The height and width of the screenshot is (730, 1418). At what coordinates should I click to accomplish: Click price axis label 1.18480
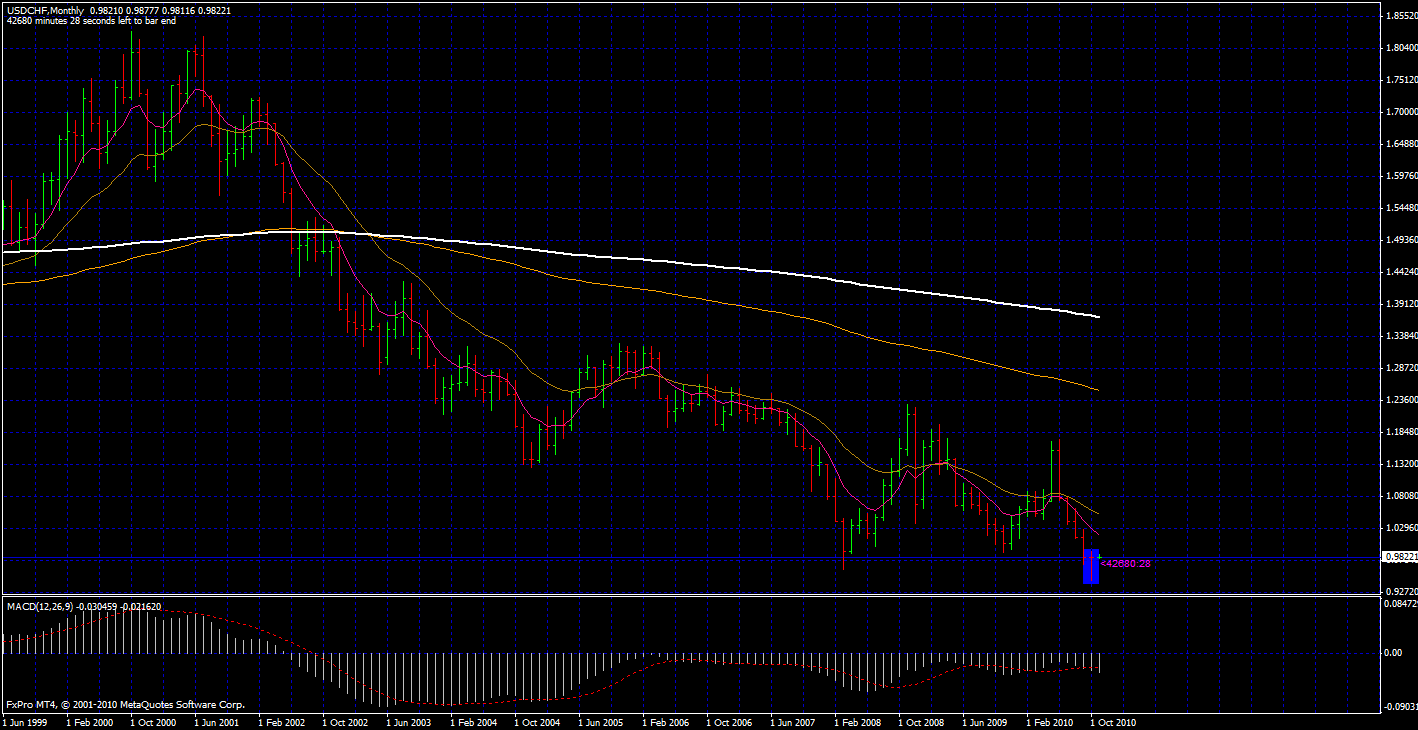tap(1400, 432)
